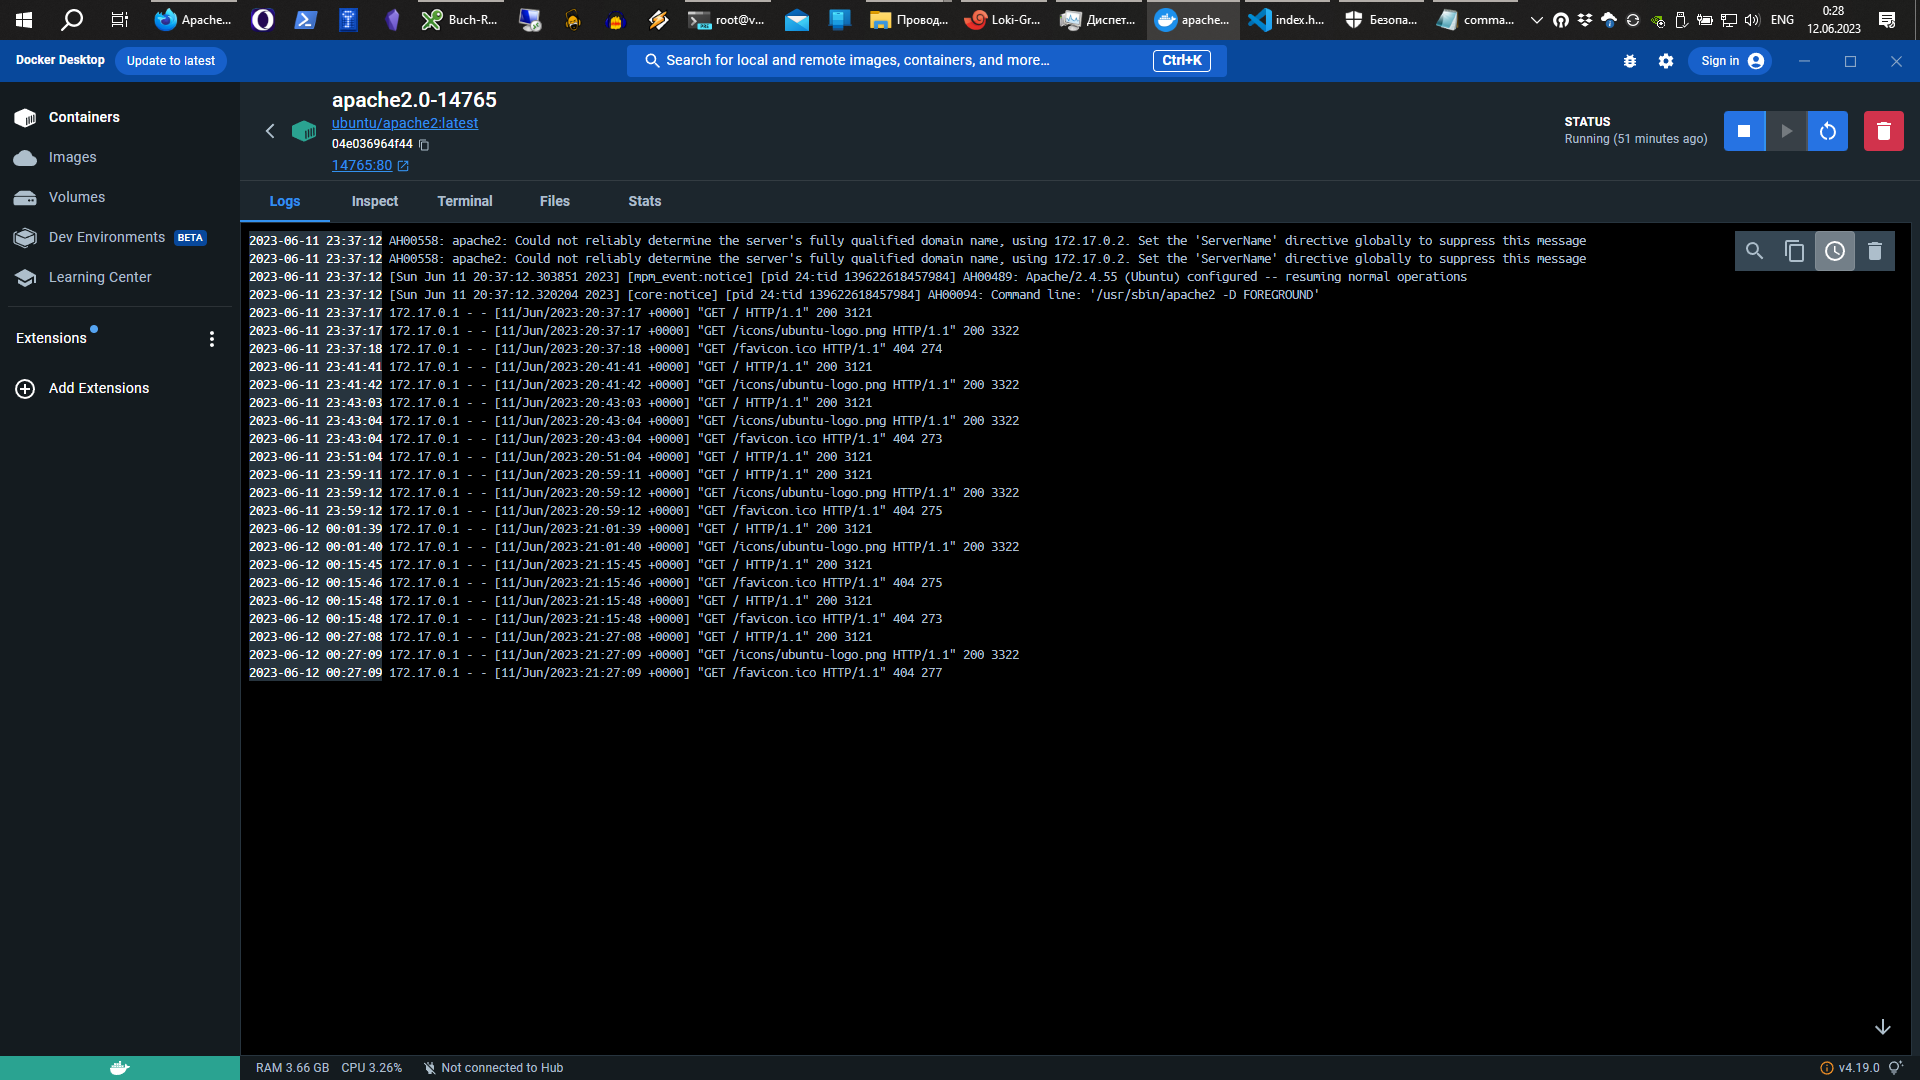Toggle timestamps with the clock icon
This screenshot has height=1080, width=1920.
pyautogui.click(x=1835, y=251)
